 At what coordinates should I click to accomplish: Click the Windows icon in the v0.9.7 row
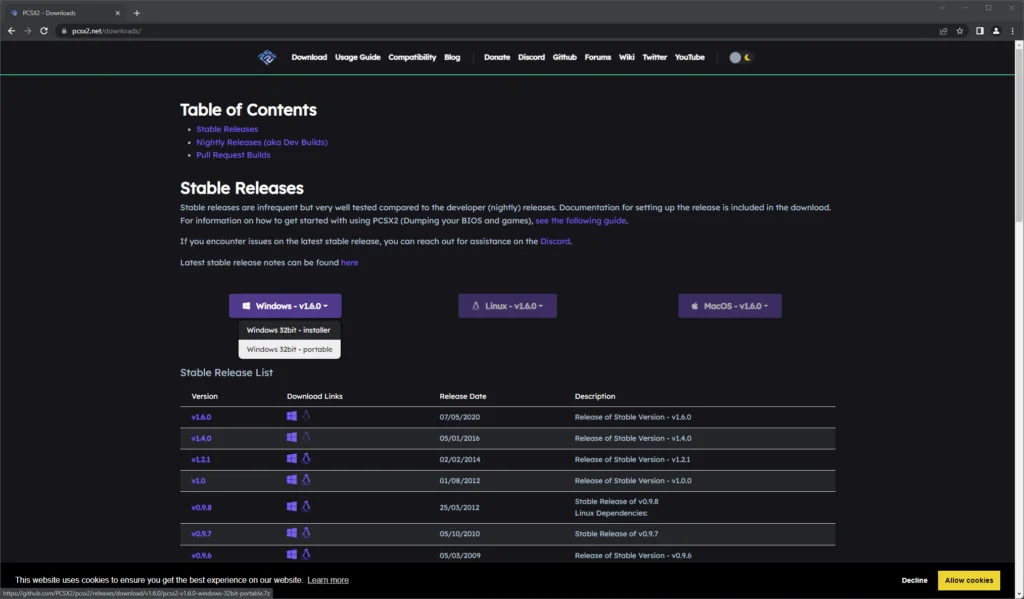pos(292,533)
